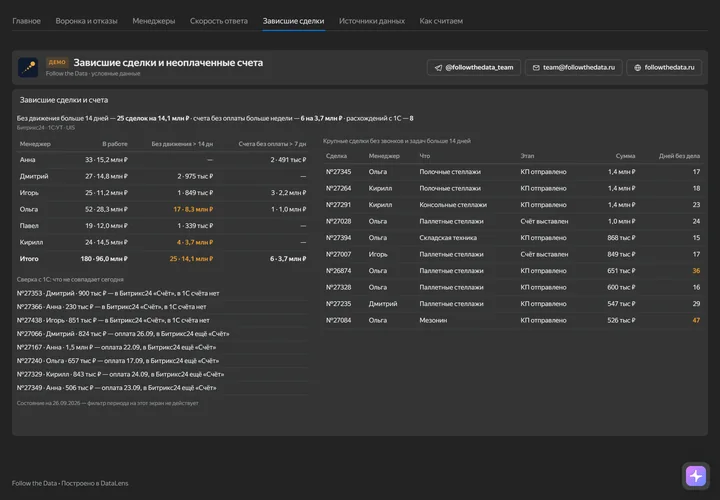This screenshot has height=500, width=720.
Task: Click the orange value 4 · 3,7 млн ₽
Action: [x=195, y=242]
